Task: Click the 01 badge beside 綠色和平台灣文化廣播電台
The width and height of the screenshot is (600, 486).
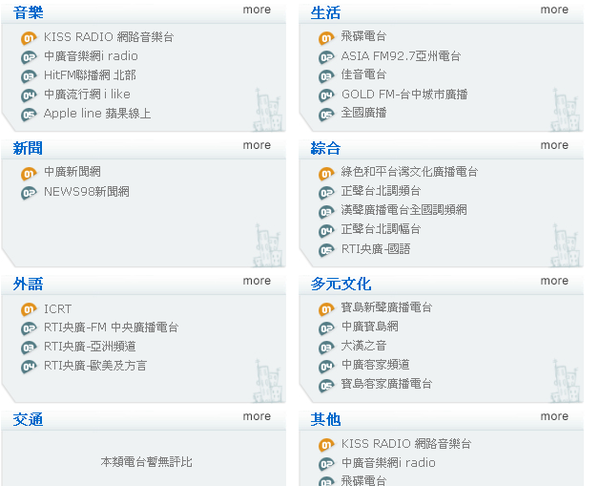Action: click(x=326, y=173)
